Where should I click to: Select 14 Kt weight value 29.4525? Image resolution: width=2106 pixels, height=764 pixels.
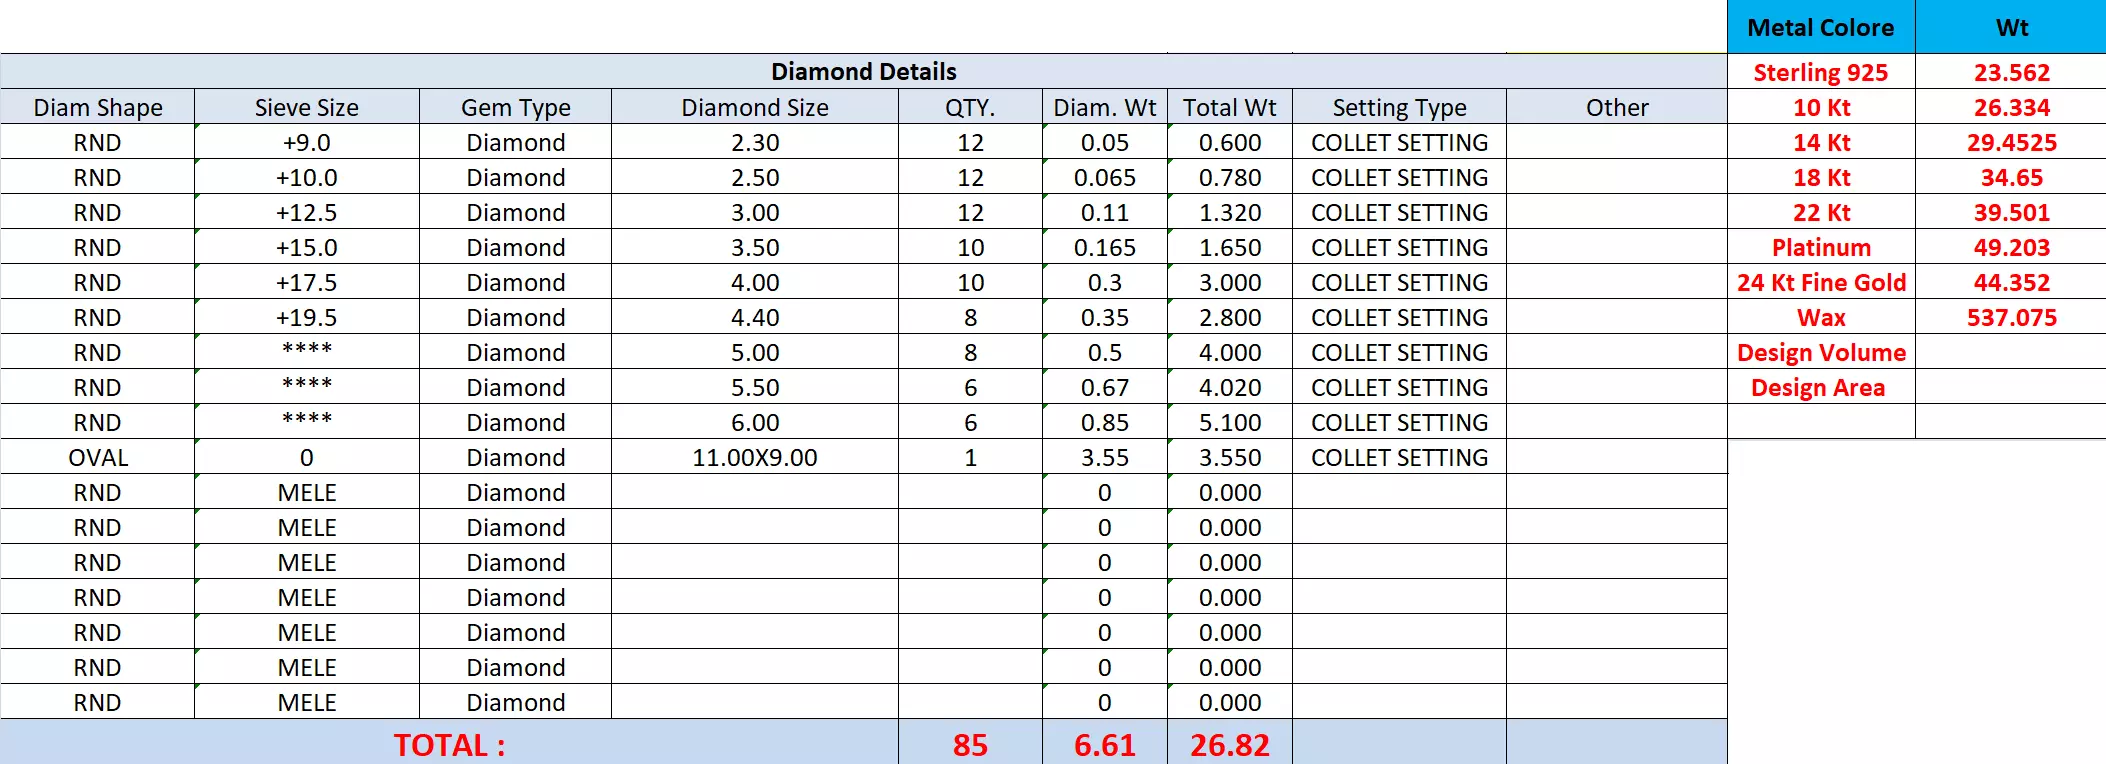(2011, 142)
